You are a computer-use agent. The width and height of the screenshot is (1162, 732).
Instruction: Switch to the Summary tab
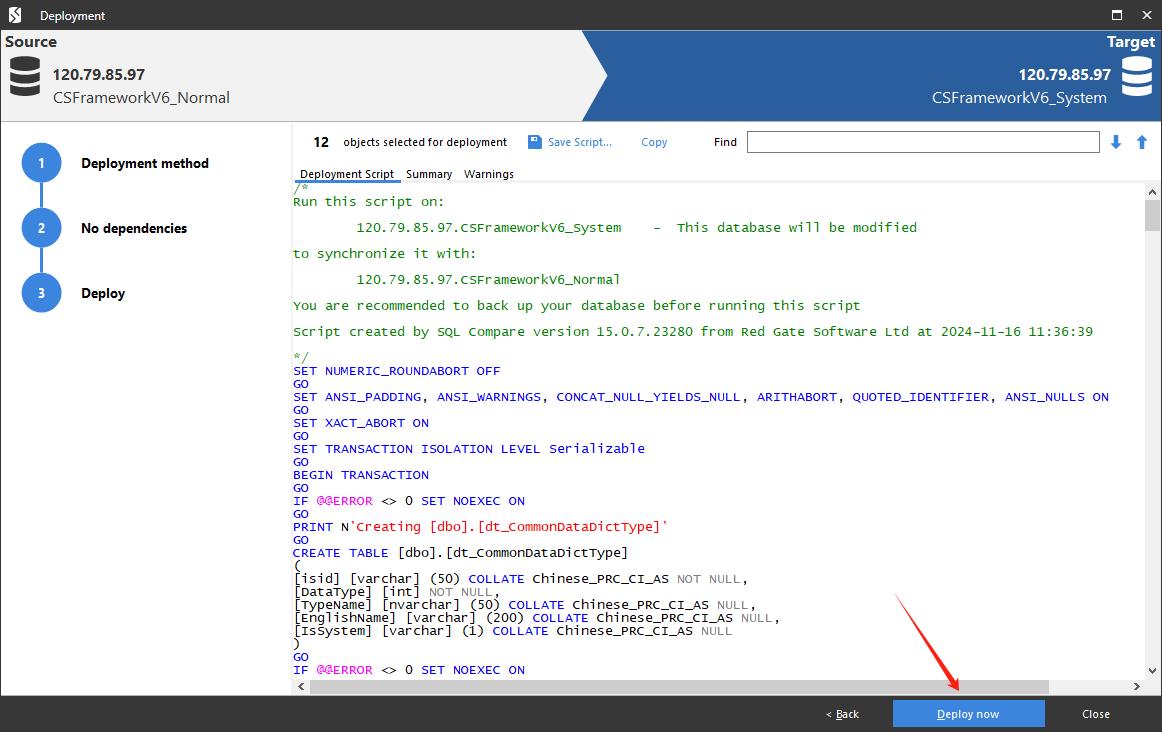pos(428,174)
